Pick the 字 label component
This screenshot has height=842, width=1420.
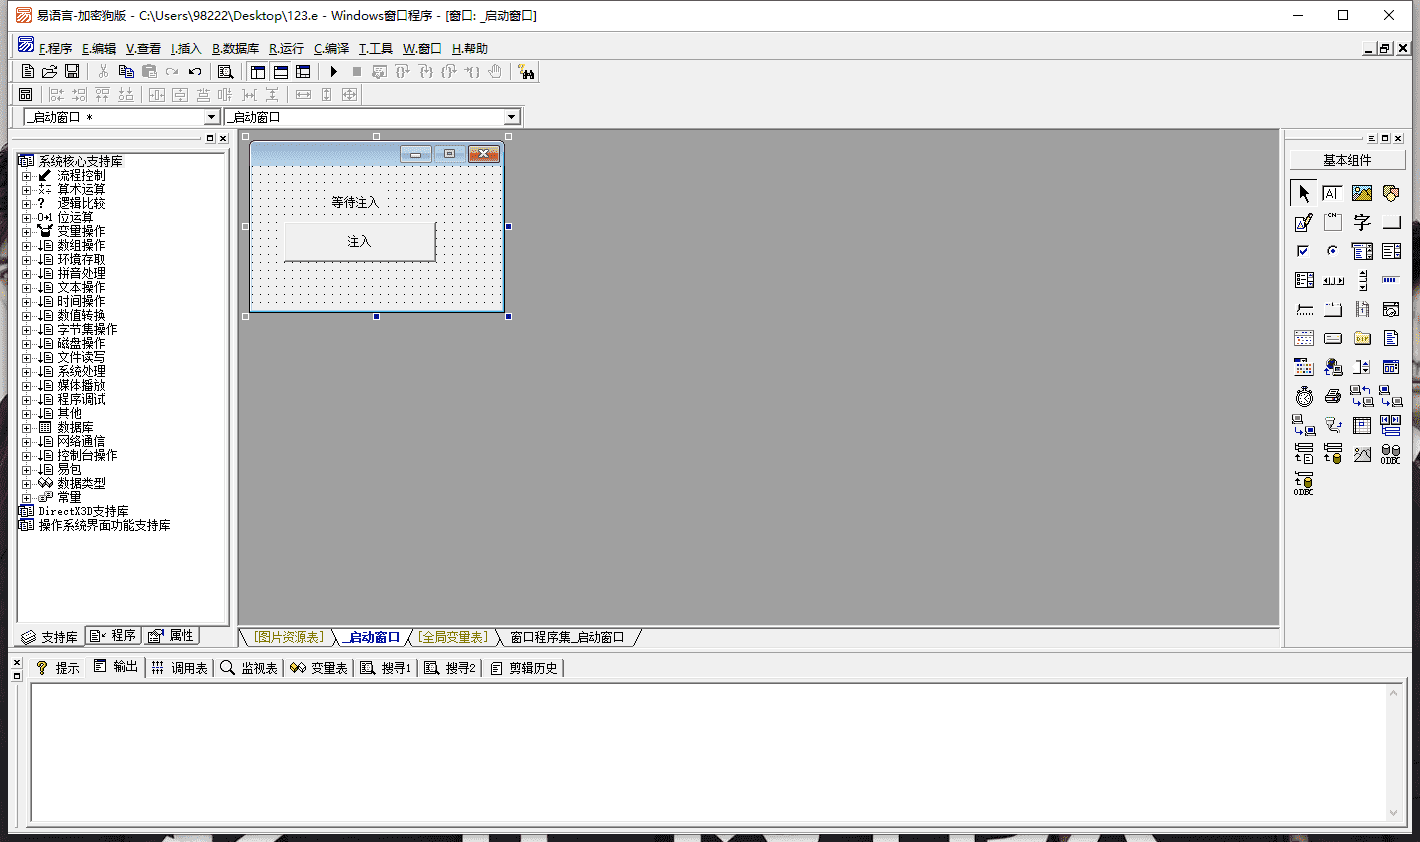[1362, 222]
